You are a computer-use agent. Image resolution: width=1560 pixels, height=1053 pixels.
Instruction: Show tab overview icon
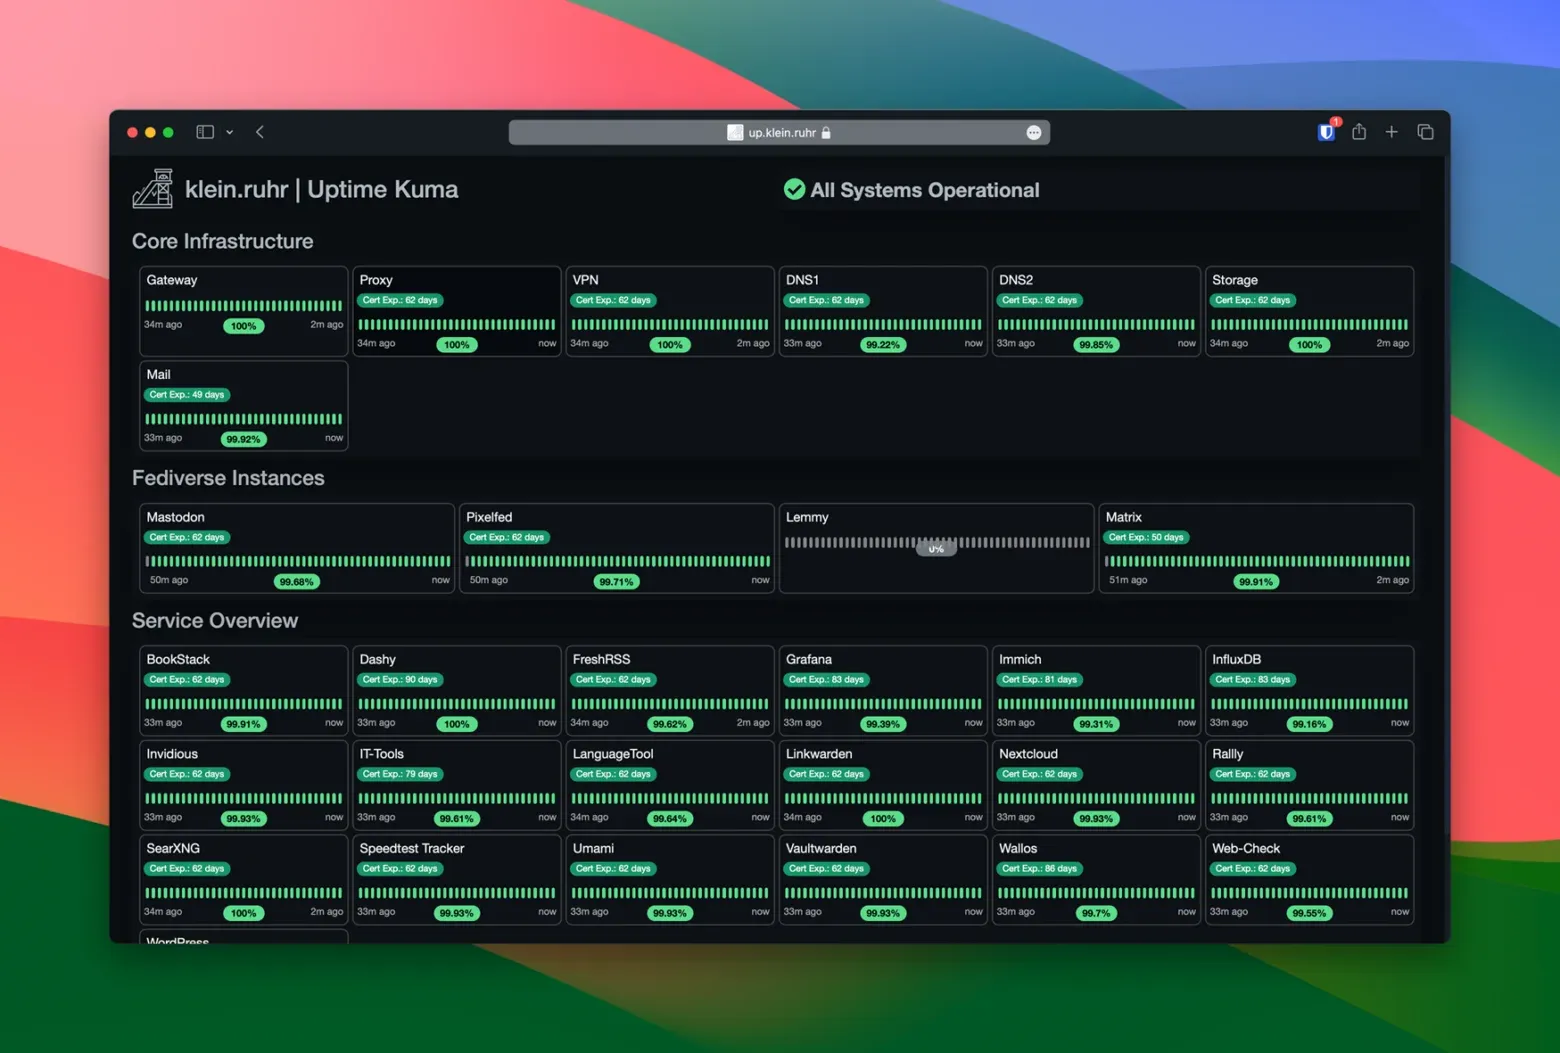click(x=1426, y=131)
